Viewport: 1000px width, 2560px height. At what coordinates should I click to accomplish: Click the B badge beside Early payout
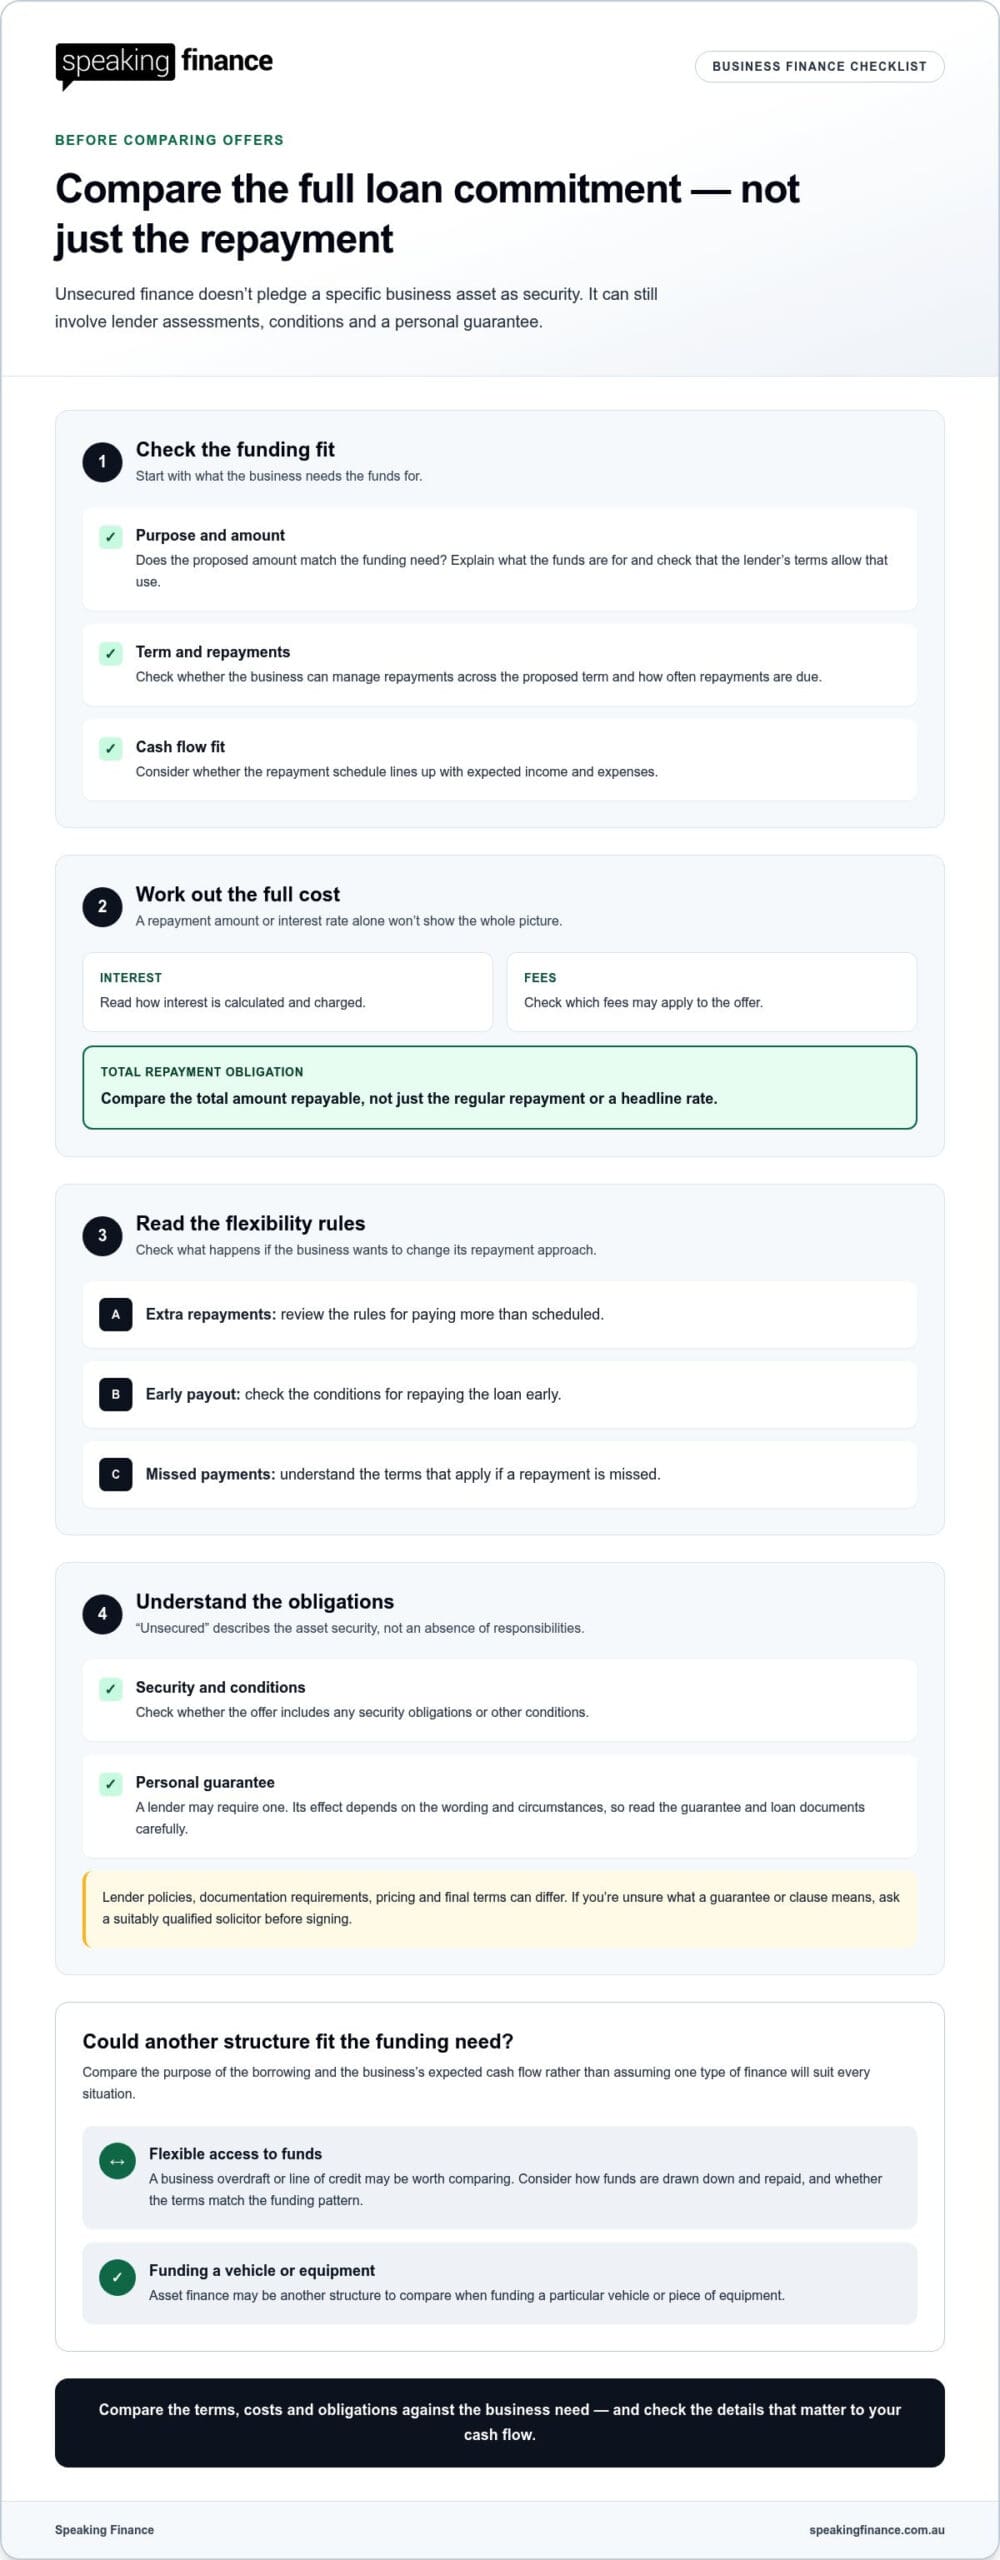click(116, 1395)
